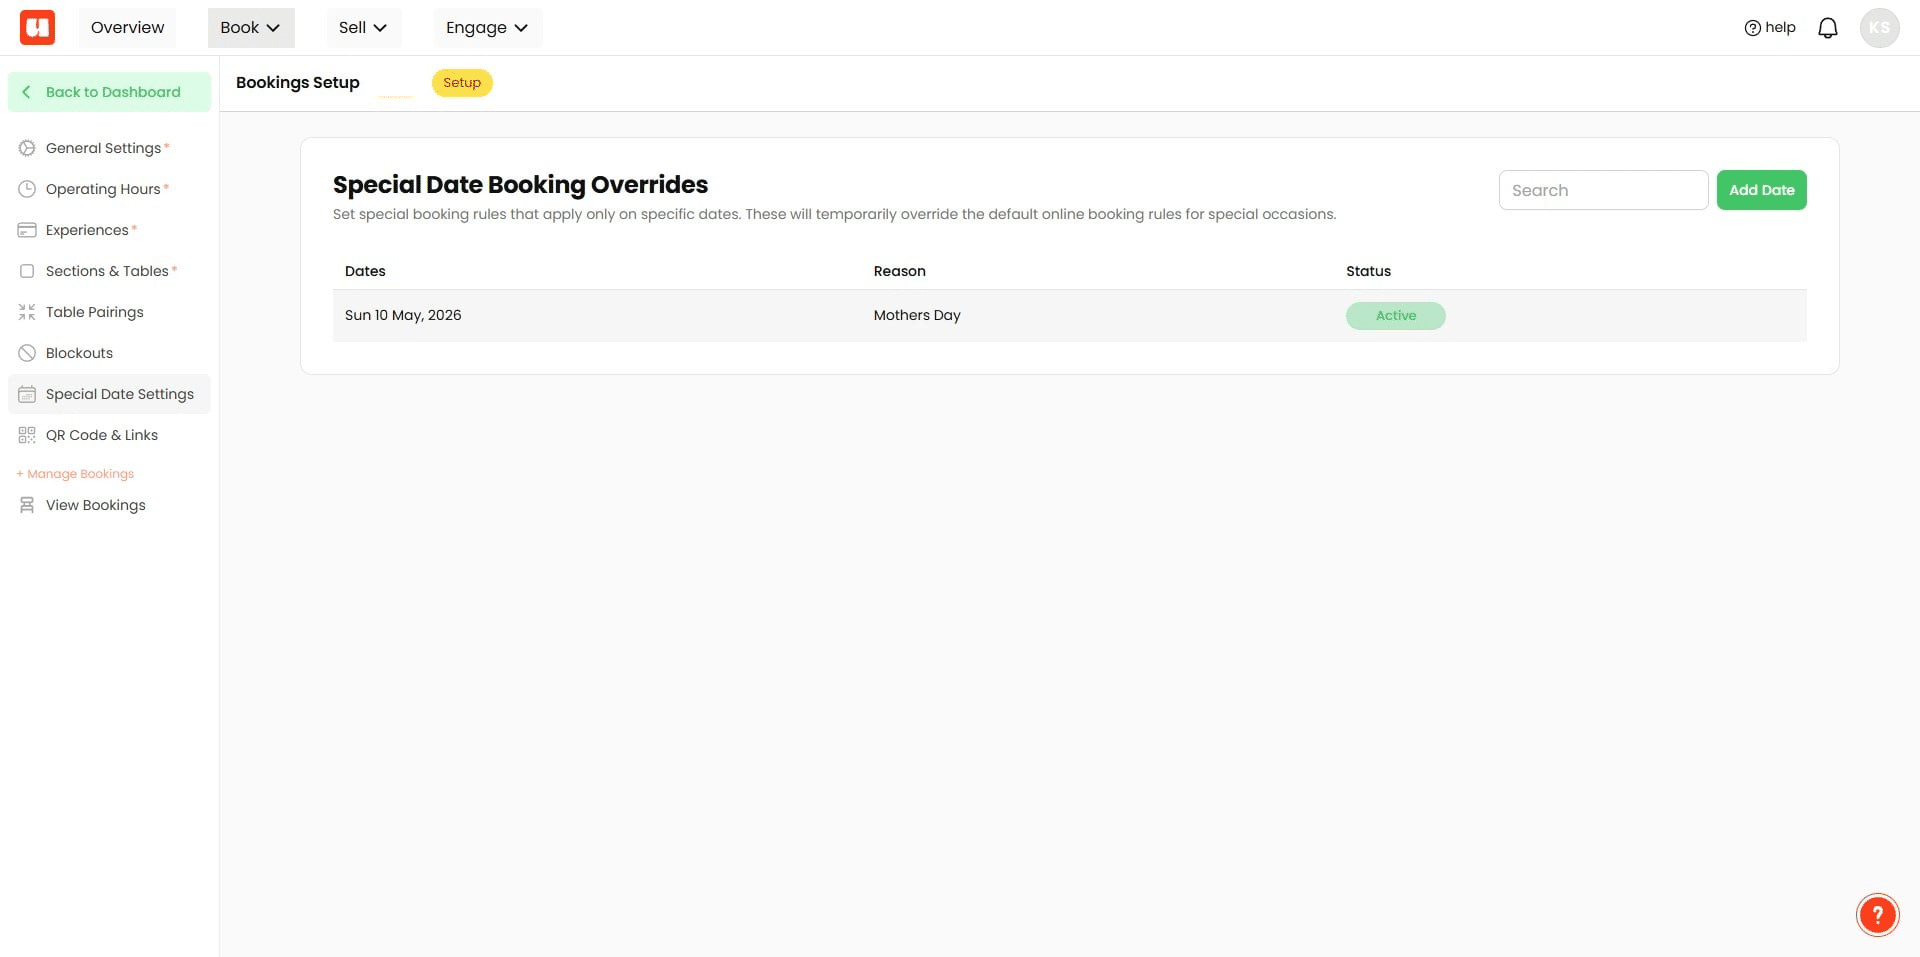This screenshot has width=1920, height=957.
Task: Click the Table Pairings arrows icon
Action: [x=27, y=312]
